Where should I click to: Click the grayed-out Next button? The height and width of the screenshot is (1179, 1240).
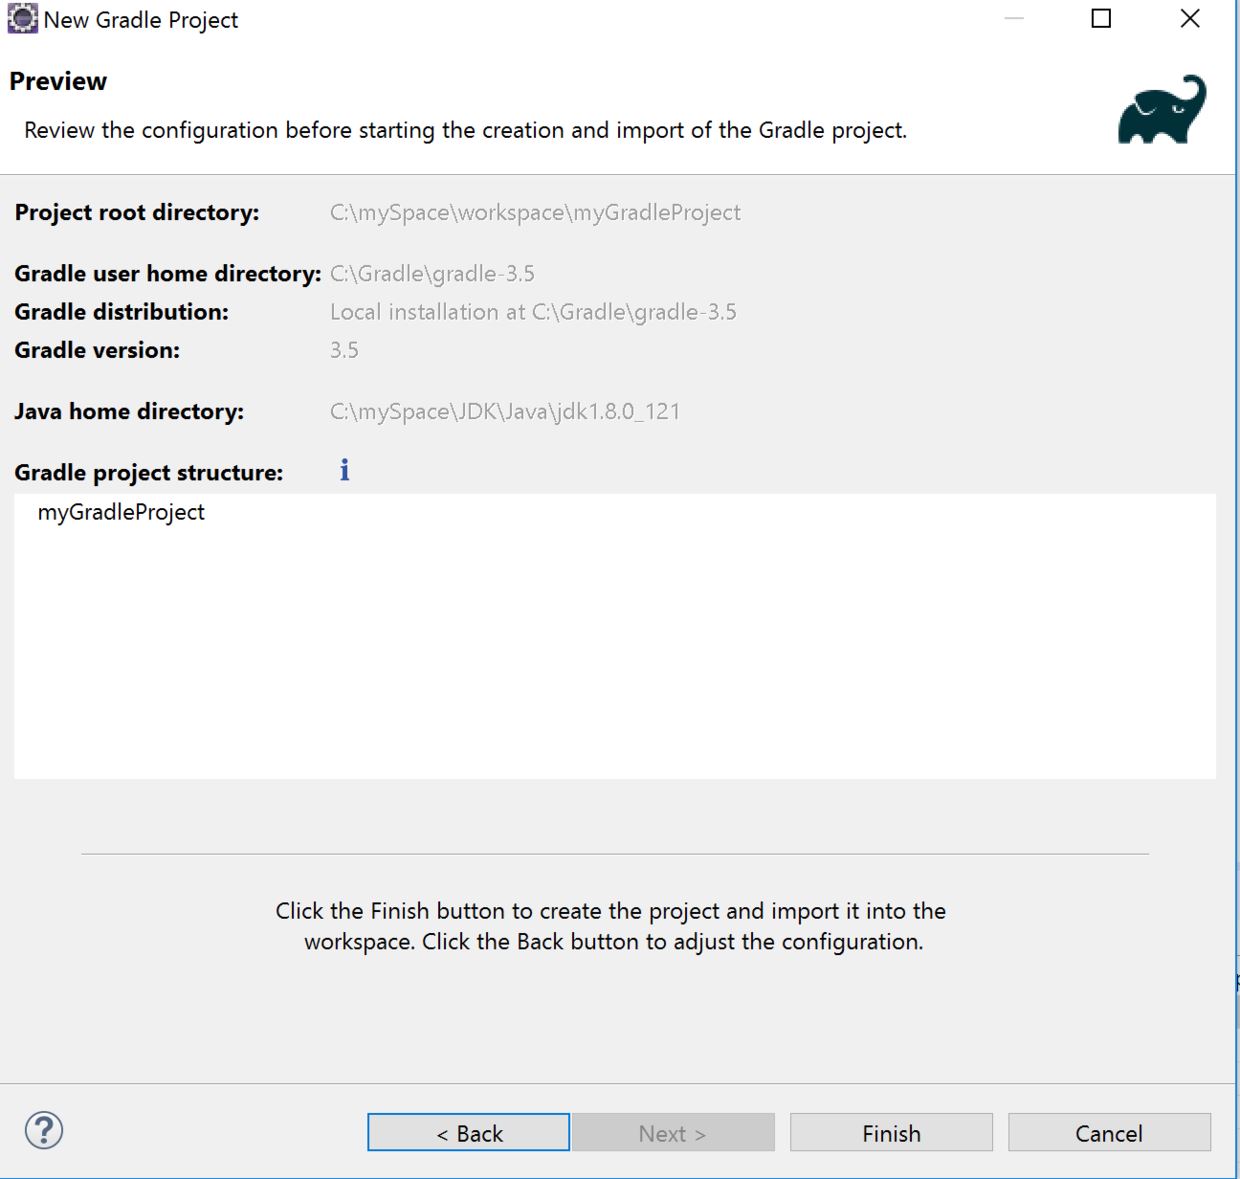point(673,1133)
